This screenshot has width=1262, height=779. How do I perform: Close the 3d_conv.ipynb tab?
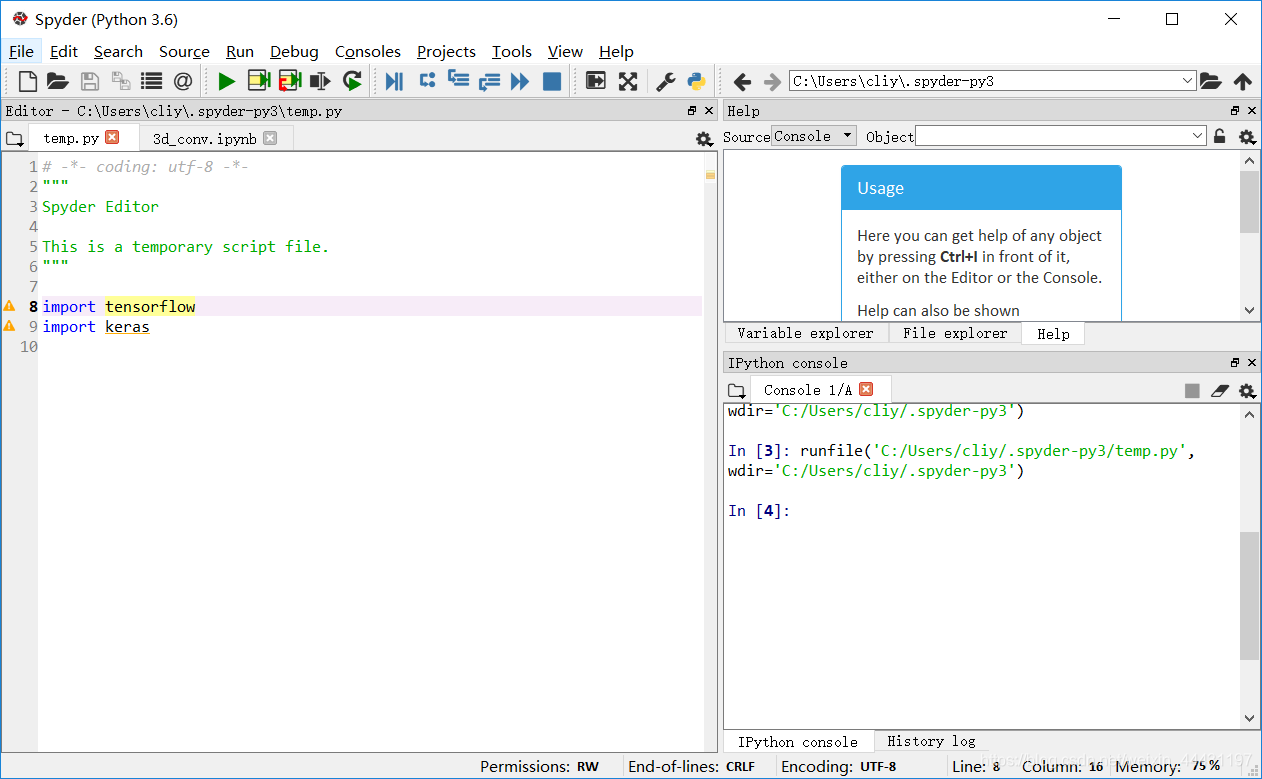coord(270,138)
